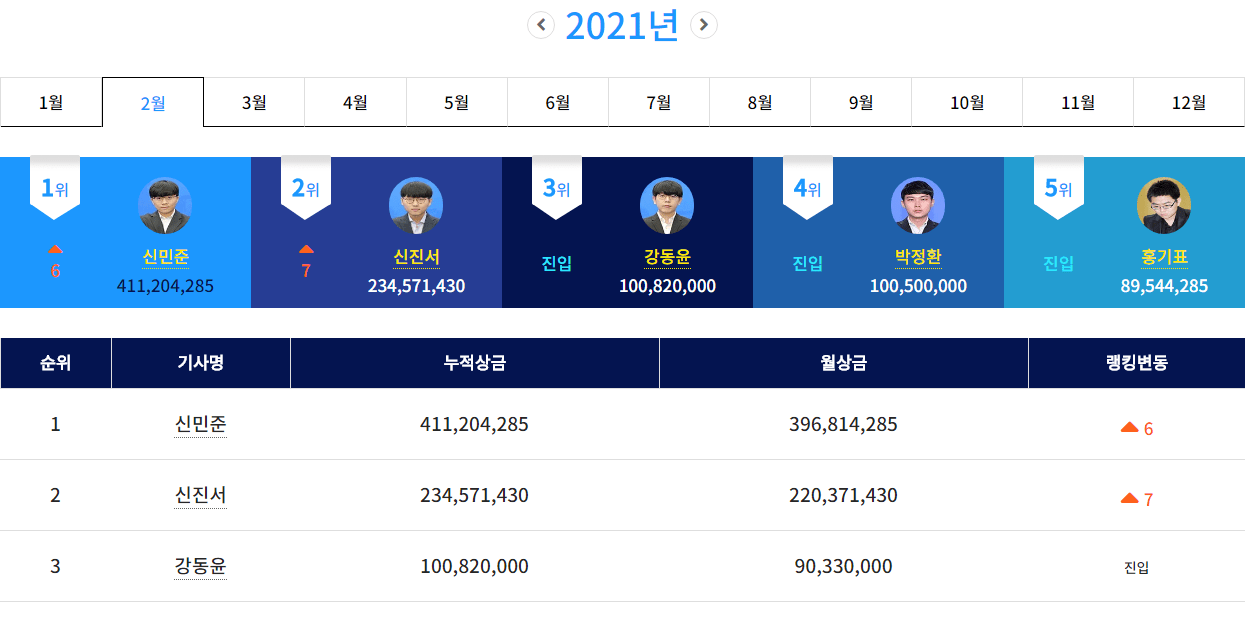1247x623 pixels.
Task: Click 박정환 name in the 4위 card
Action: click(918, 258)
